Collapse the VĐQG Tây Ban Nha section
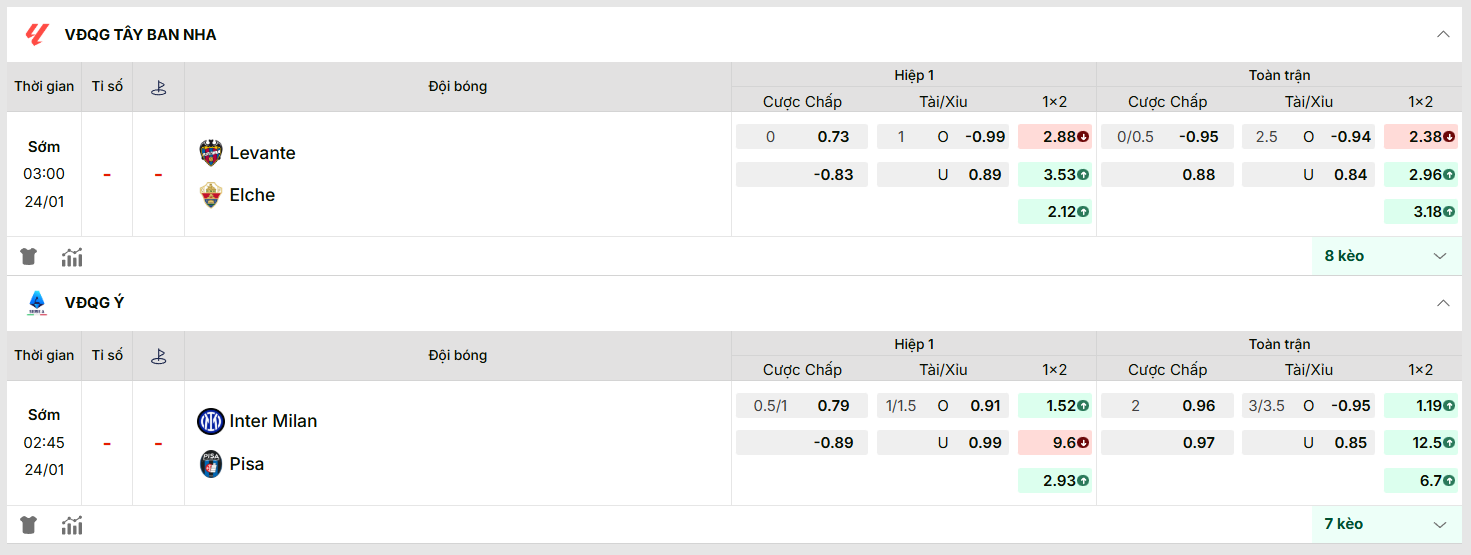The width and height of the screenshot is (1471, 555). click(1443, 35)
